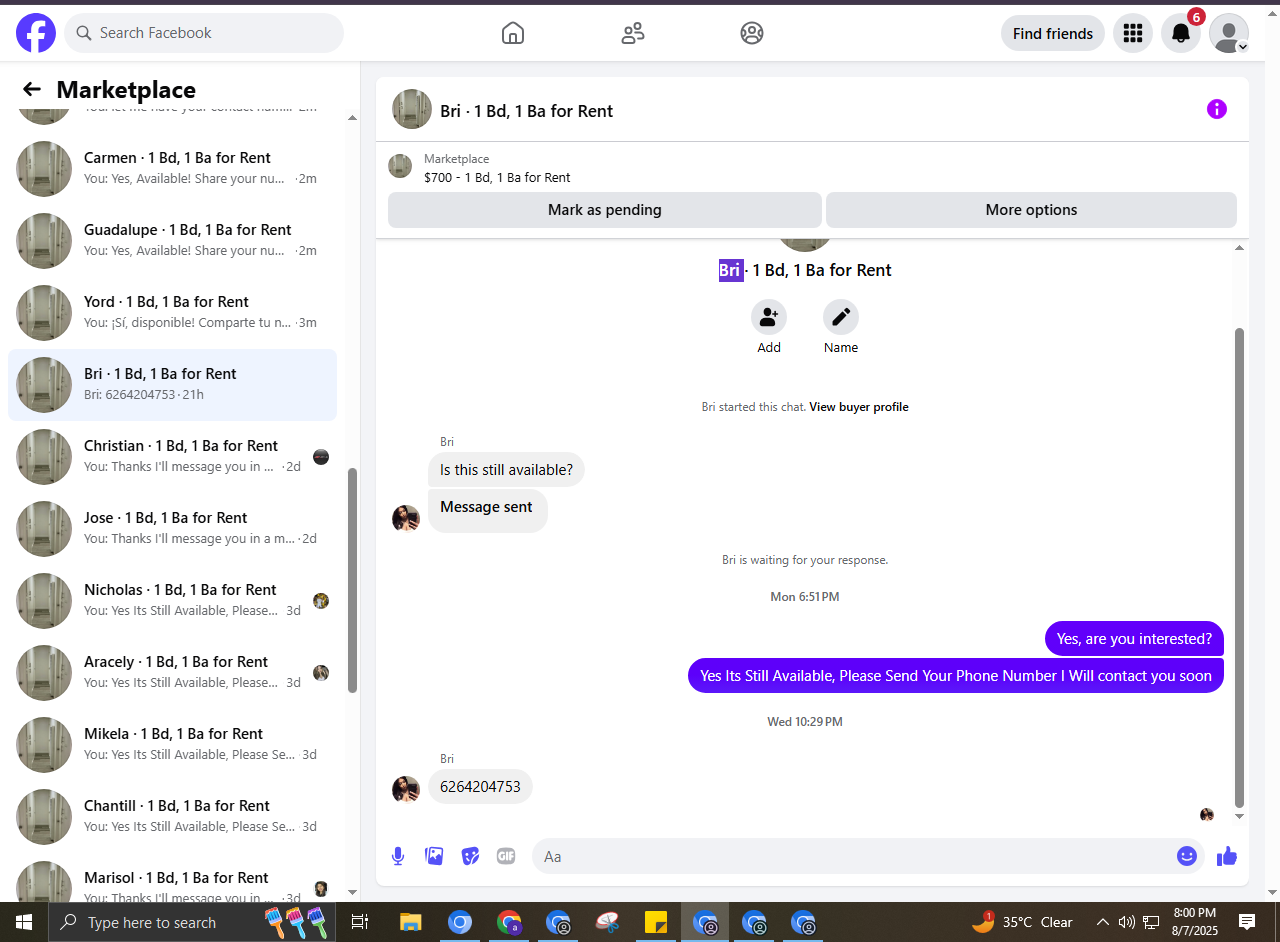Screen dimensions: 1280x942
Task: Click the "Yes, are you interested?" message
Action: click(1134, 639)
